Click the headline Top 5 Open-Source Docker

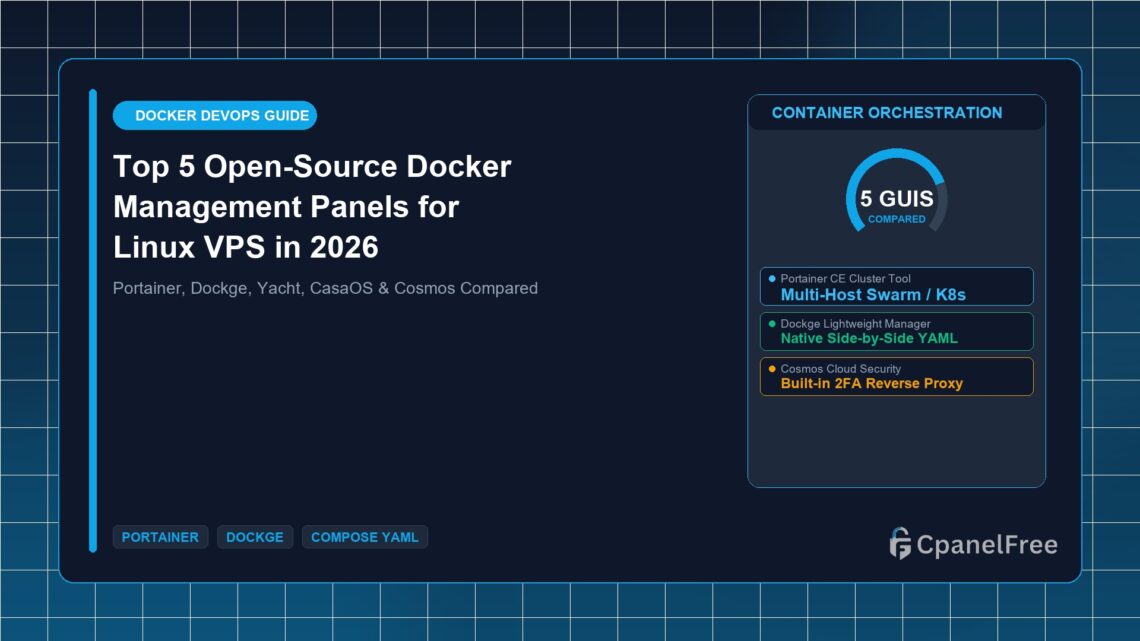(x=312, y=166)
